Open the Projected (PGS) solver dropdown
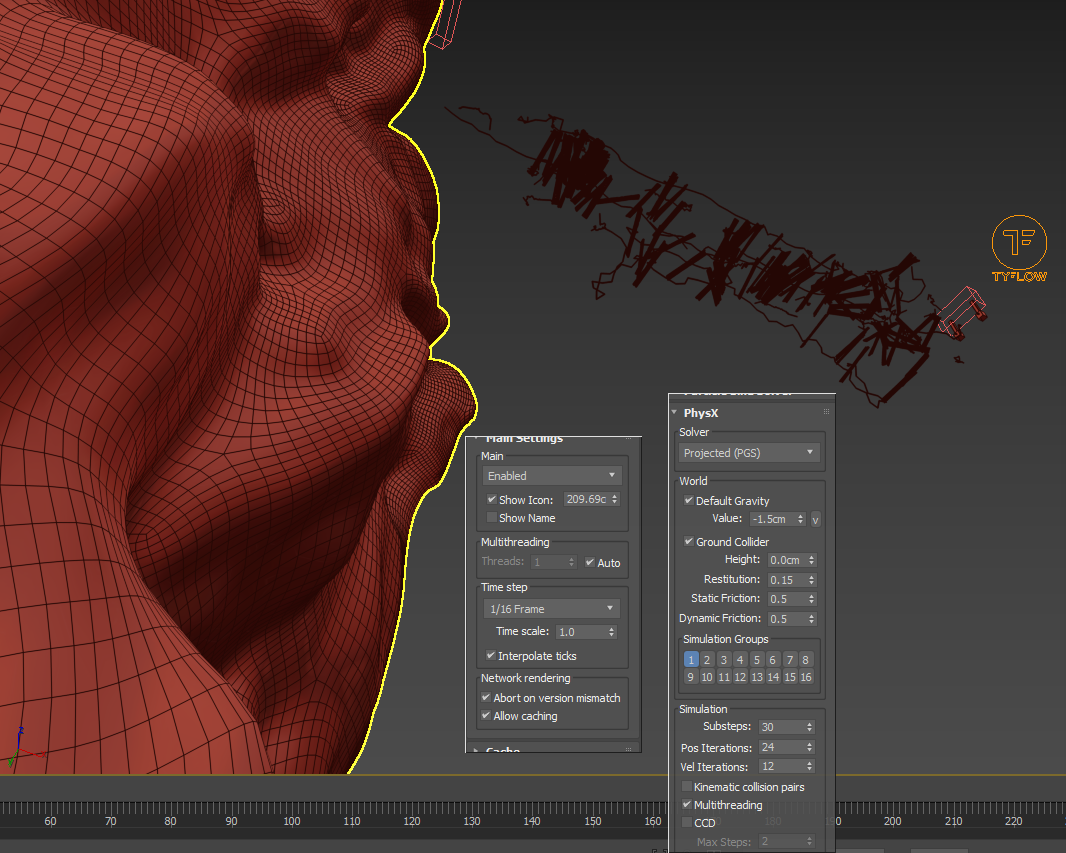Viewport: 1066px width, 853px height. click(749, 453)
